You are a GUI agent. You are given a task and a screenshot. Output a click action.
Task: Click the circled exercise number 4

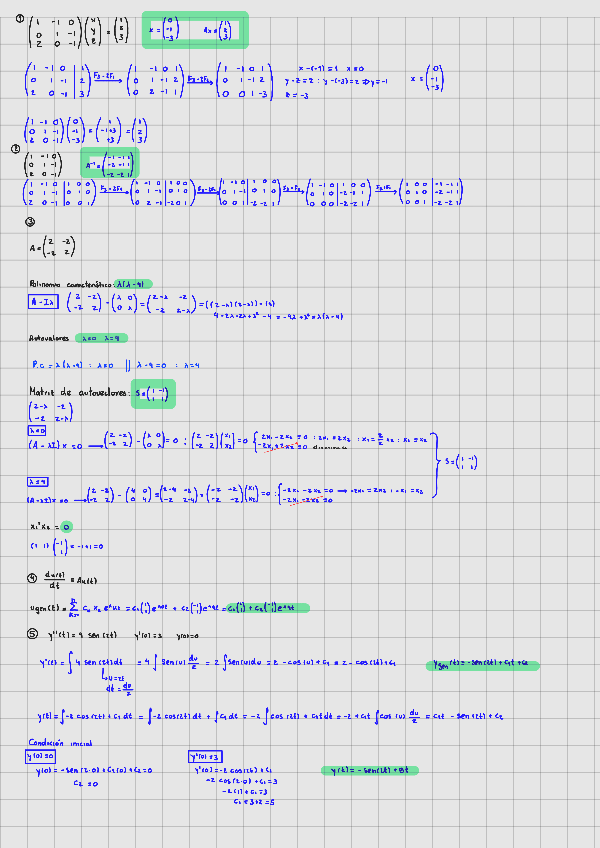pos(32,578)
